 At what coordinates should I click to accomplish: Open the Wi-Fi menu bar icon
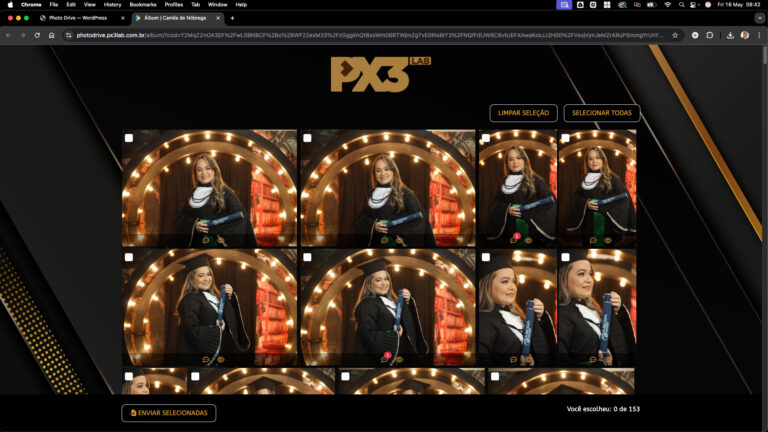[x=667, y=4]
